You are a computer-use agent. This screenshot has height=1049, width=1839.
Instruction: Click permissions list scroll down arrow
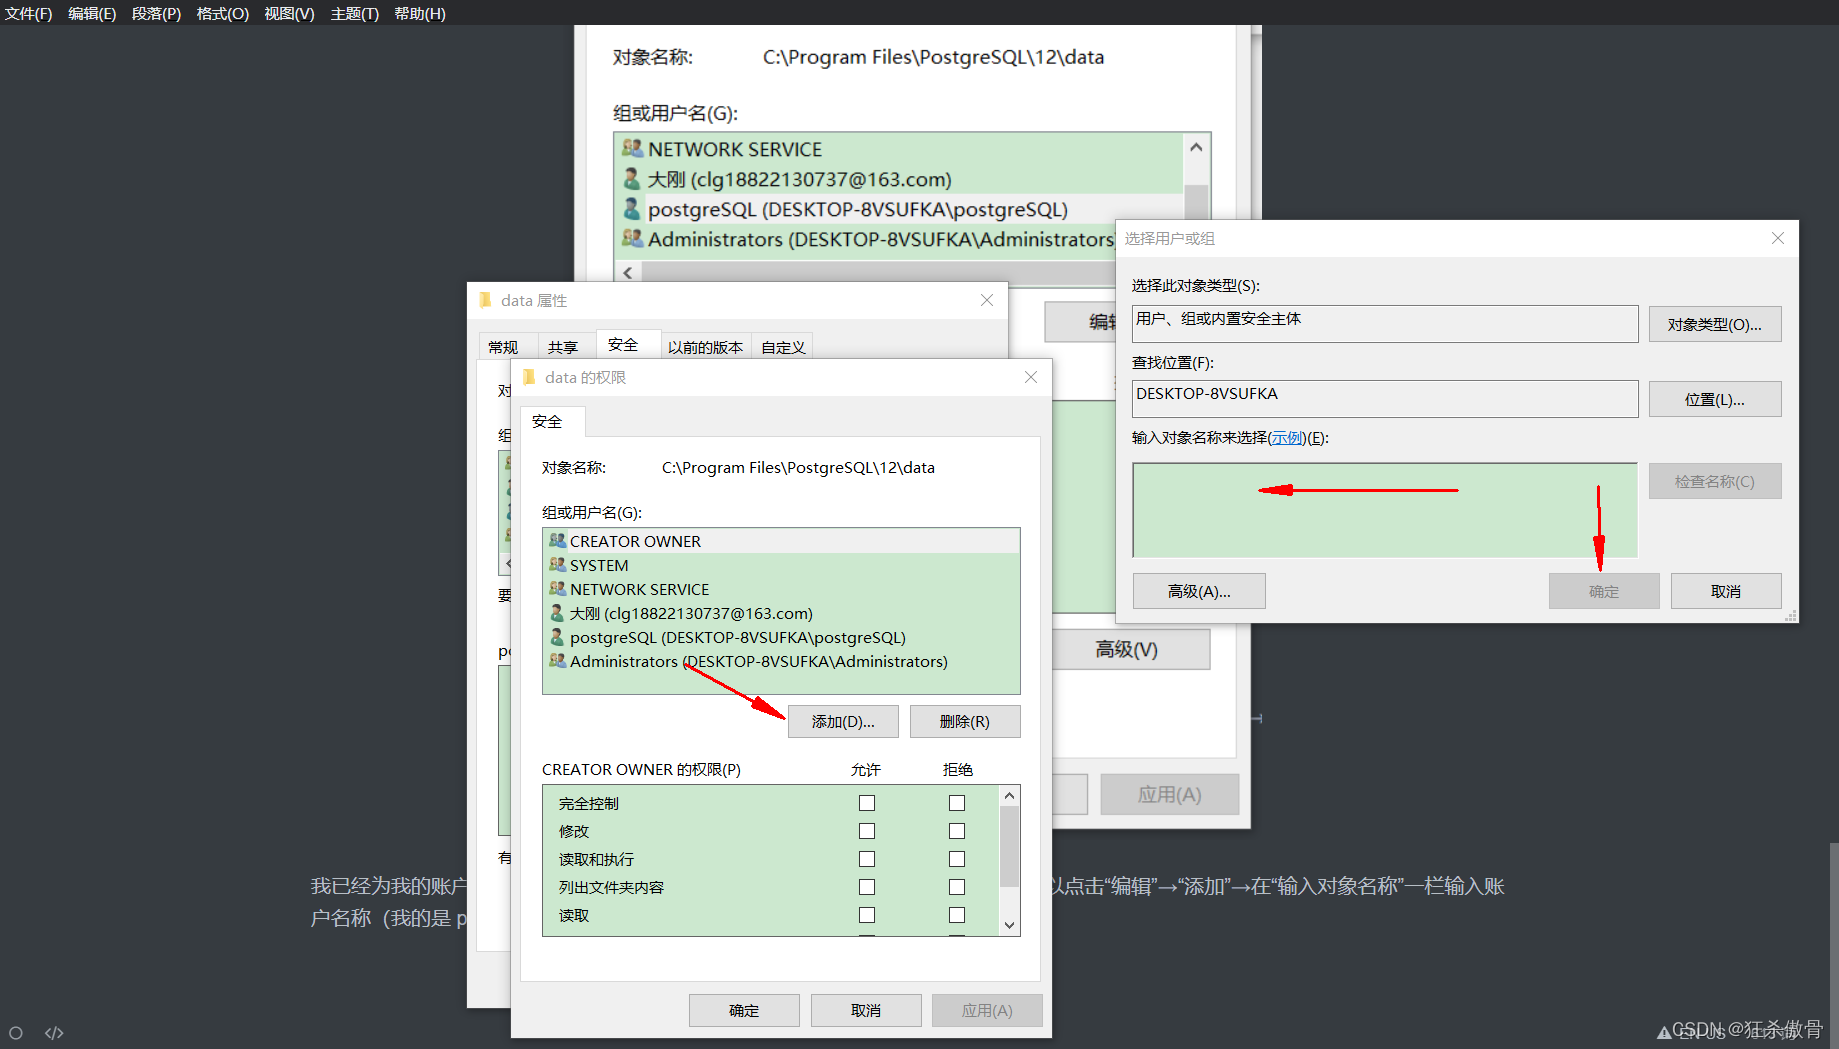point(1009,925)
